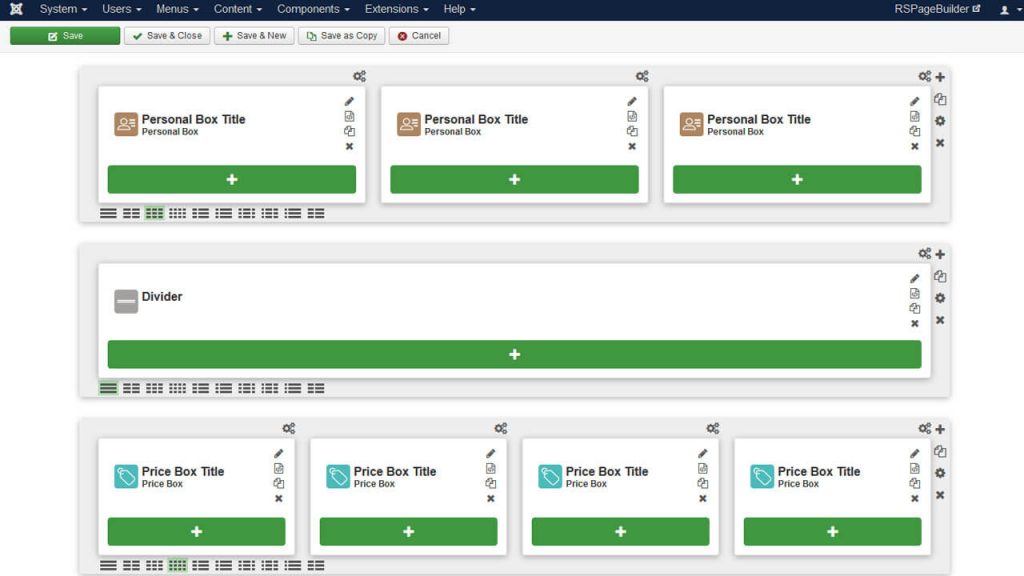Image resolution: width=1024 pixels, height=576 pixels.
Task: Click the Save & Close button
Action: [x=167, y=35]
